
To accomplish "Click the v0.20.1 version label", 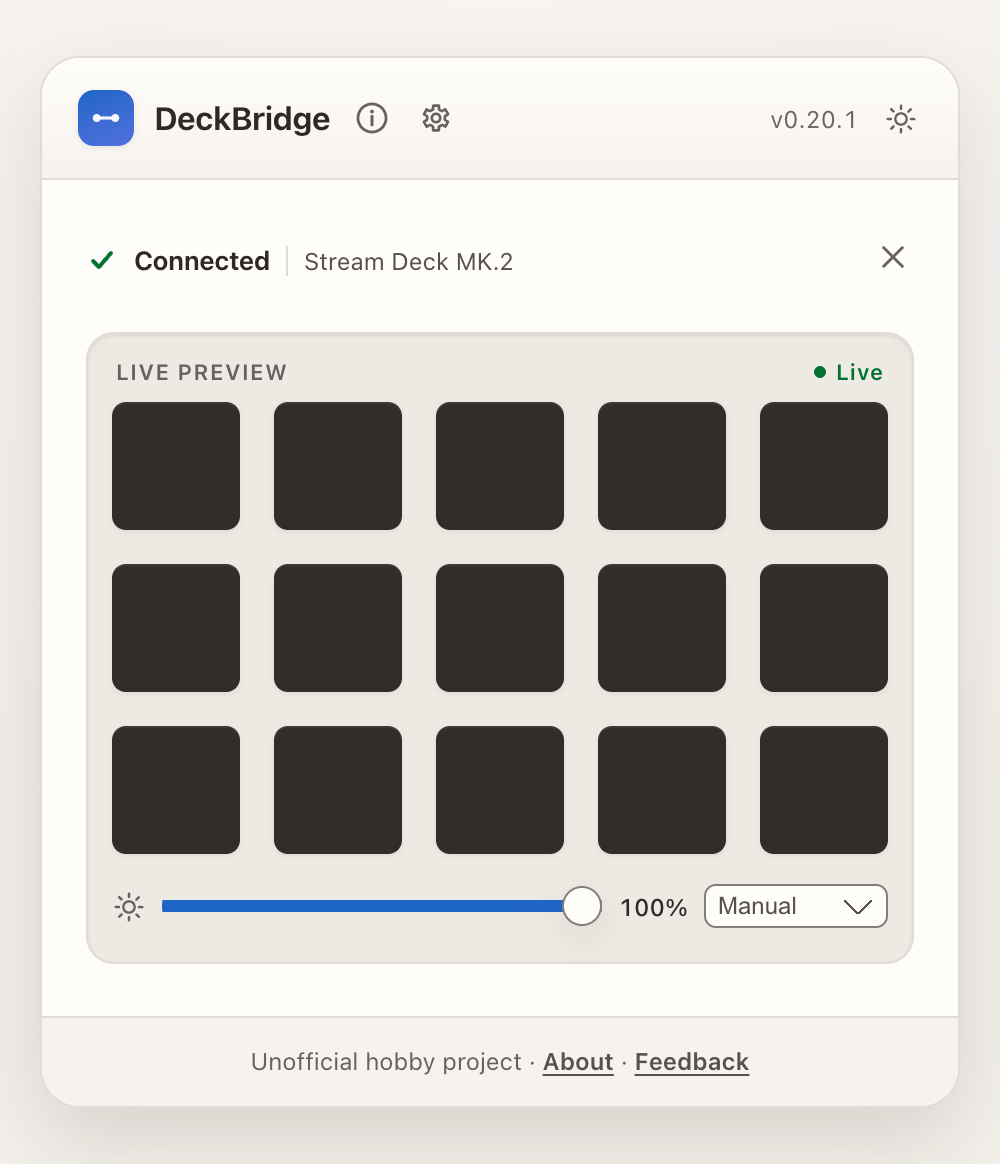I will click(814, 120).
